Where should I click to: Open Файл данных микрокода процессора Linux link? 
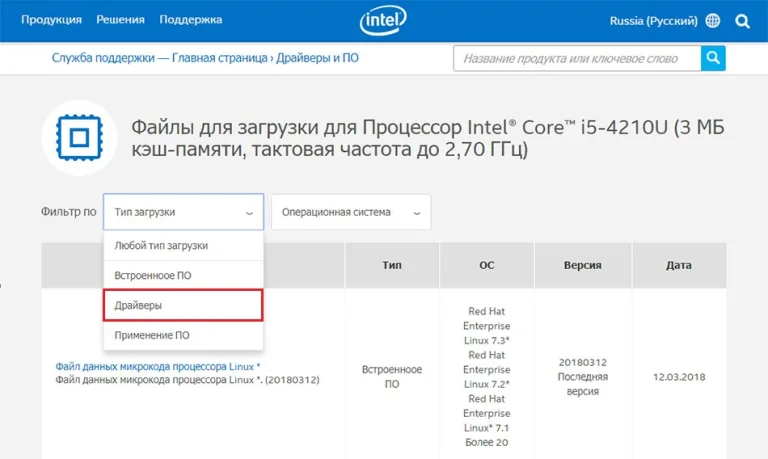click(158, 366)
